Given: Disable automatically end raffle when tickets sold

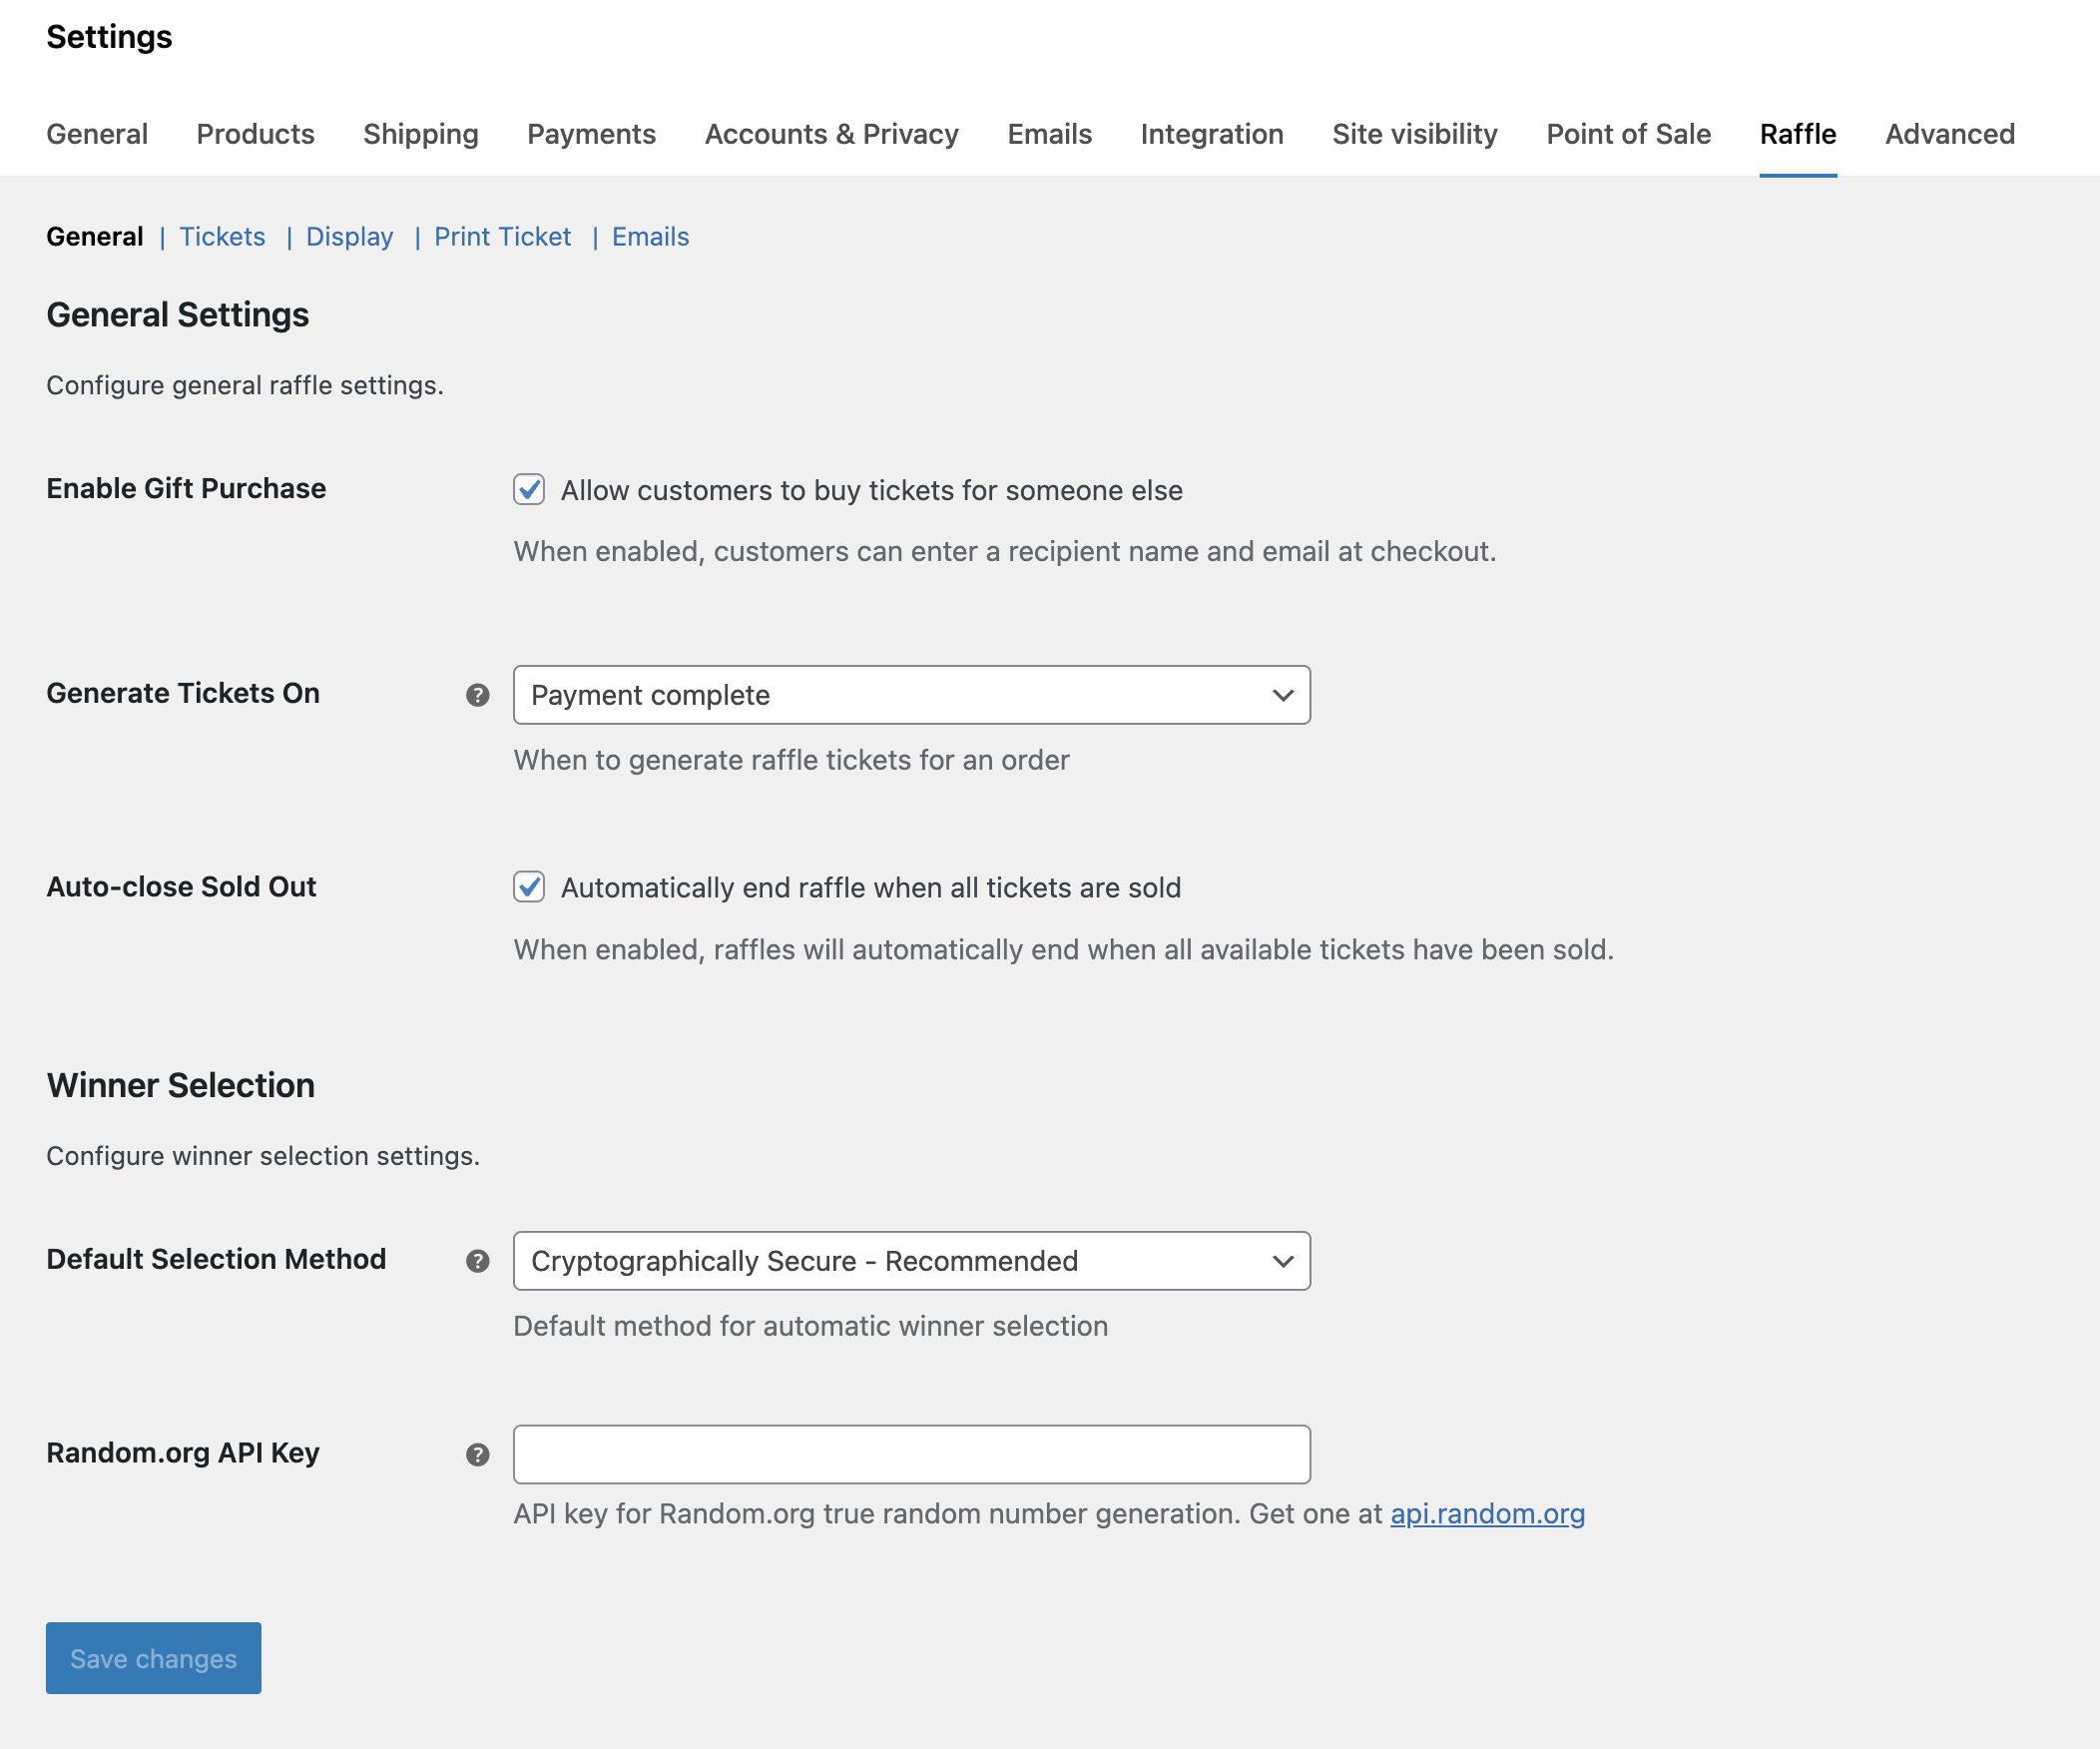Looking at the screenshot, I should [528, 887].
